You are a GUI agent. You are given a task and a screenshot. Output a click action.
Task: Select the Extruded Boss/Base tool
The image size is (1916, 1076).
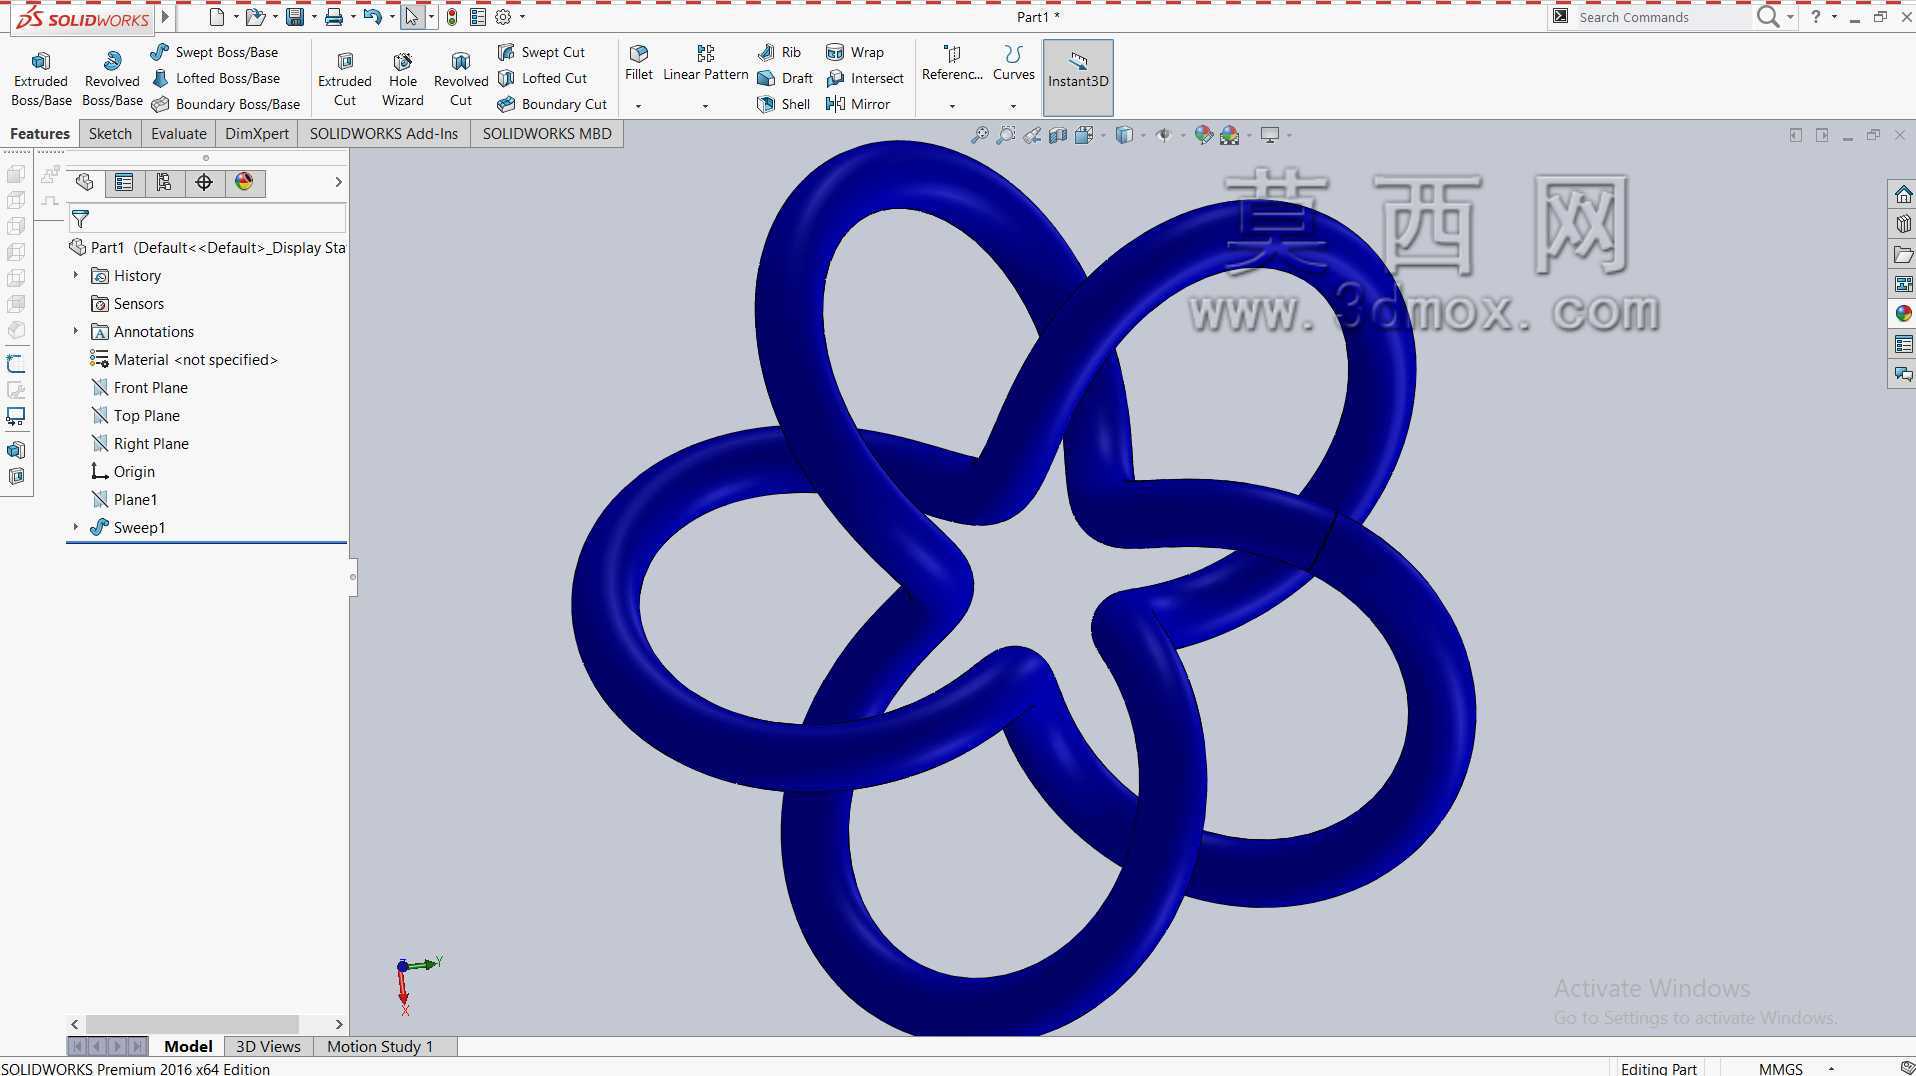(41, 79)
